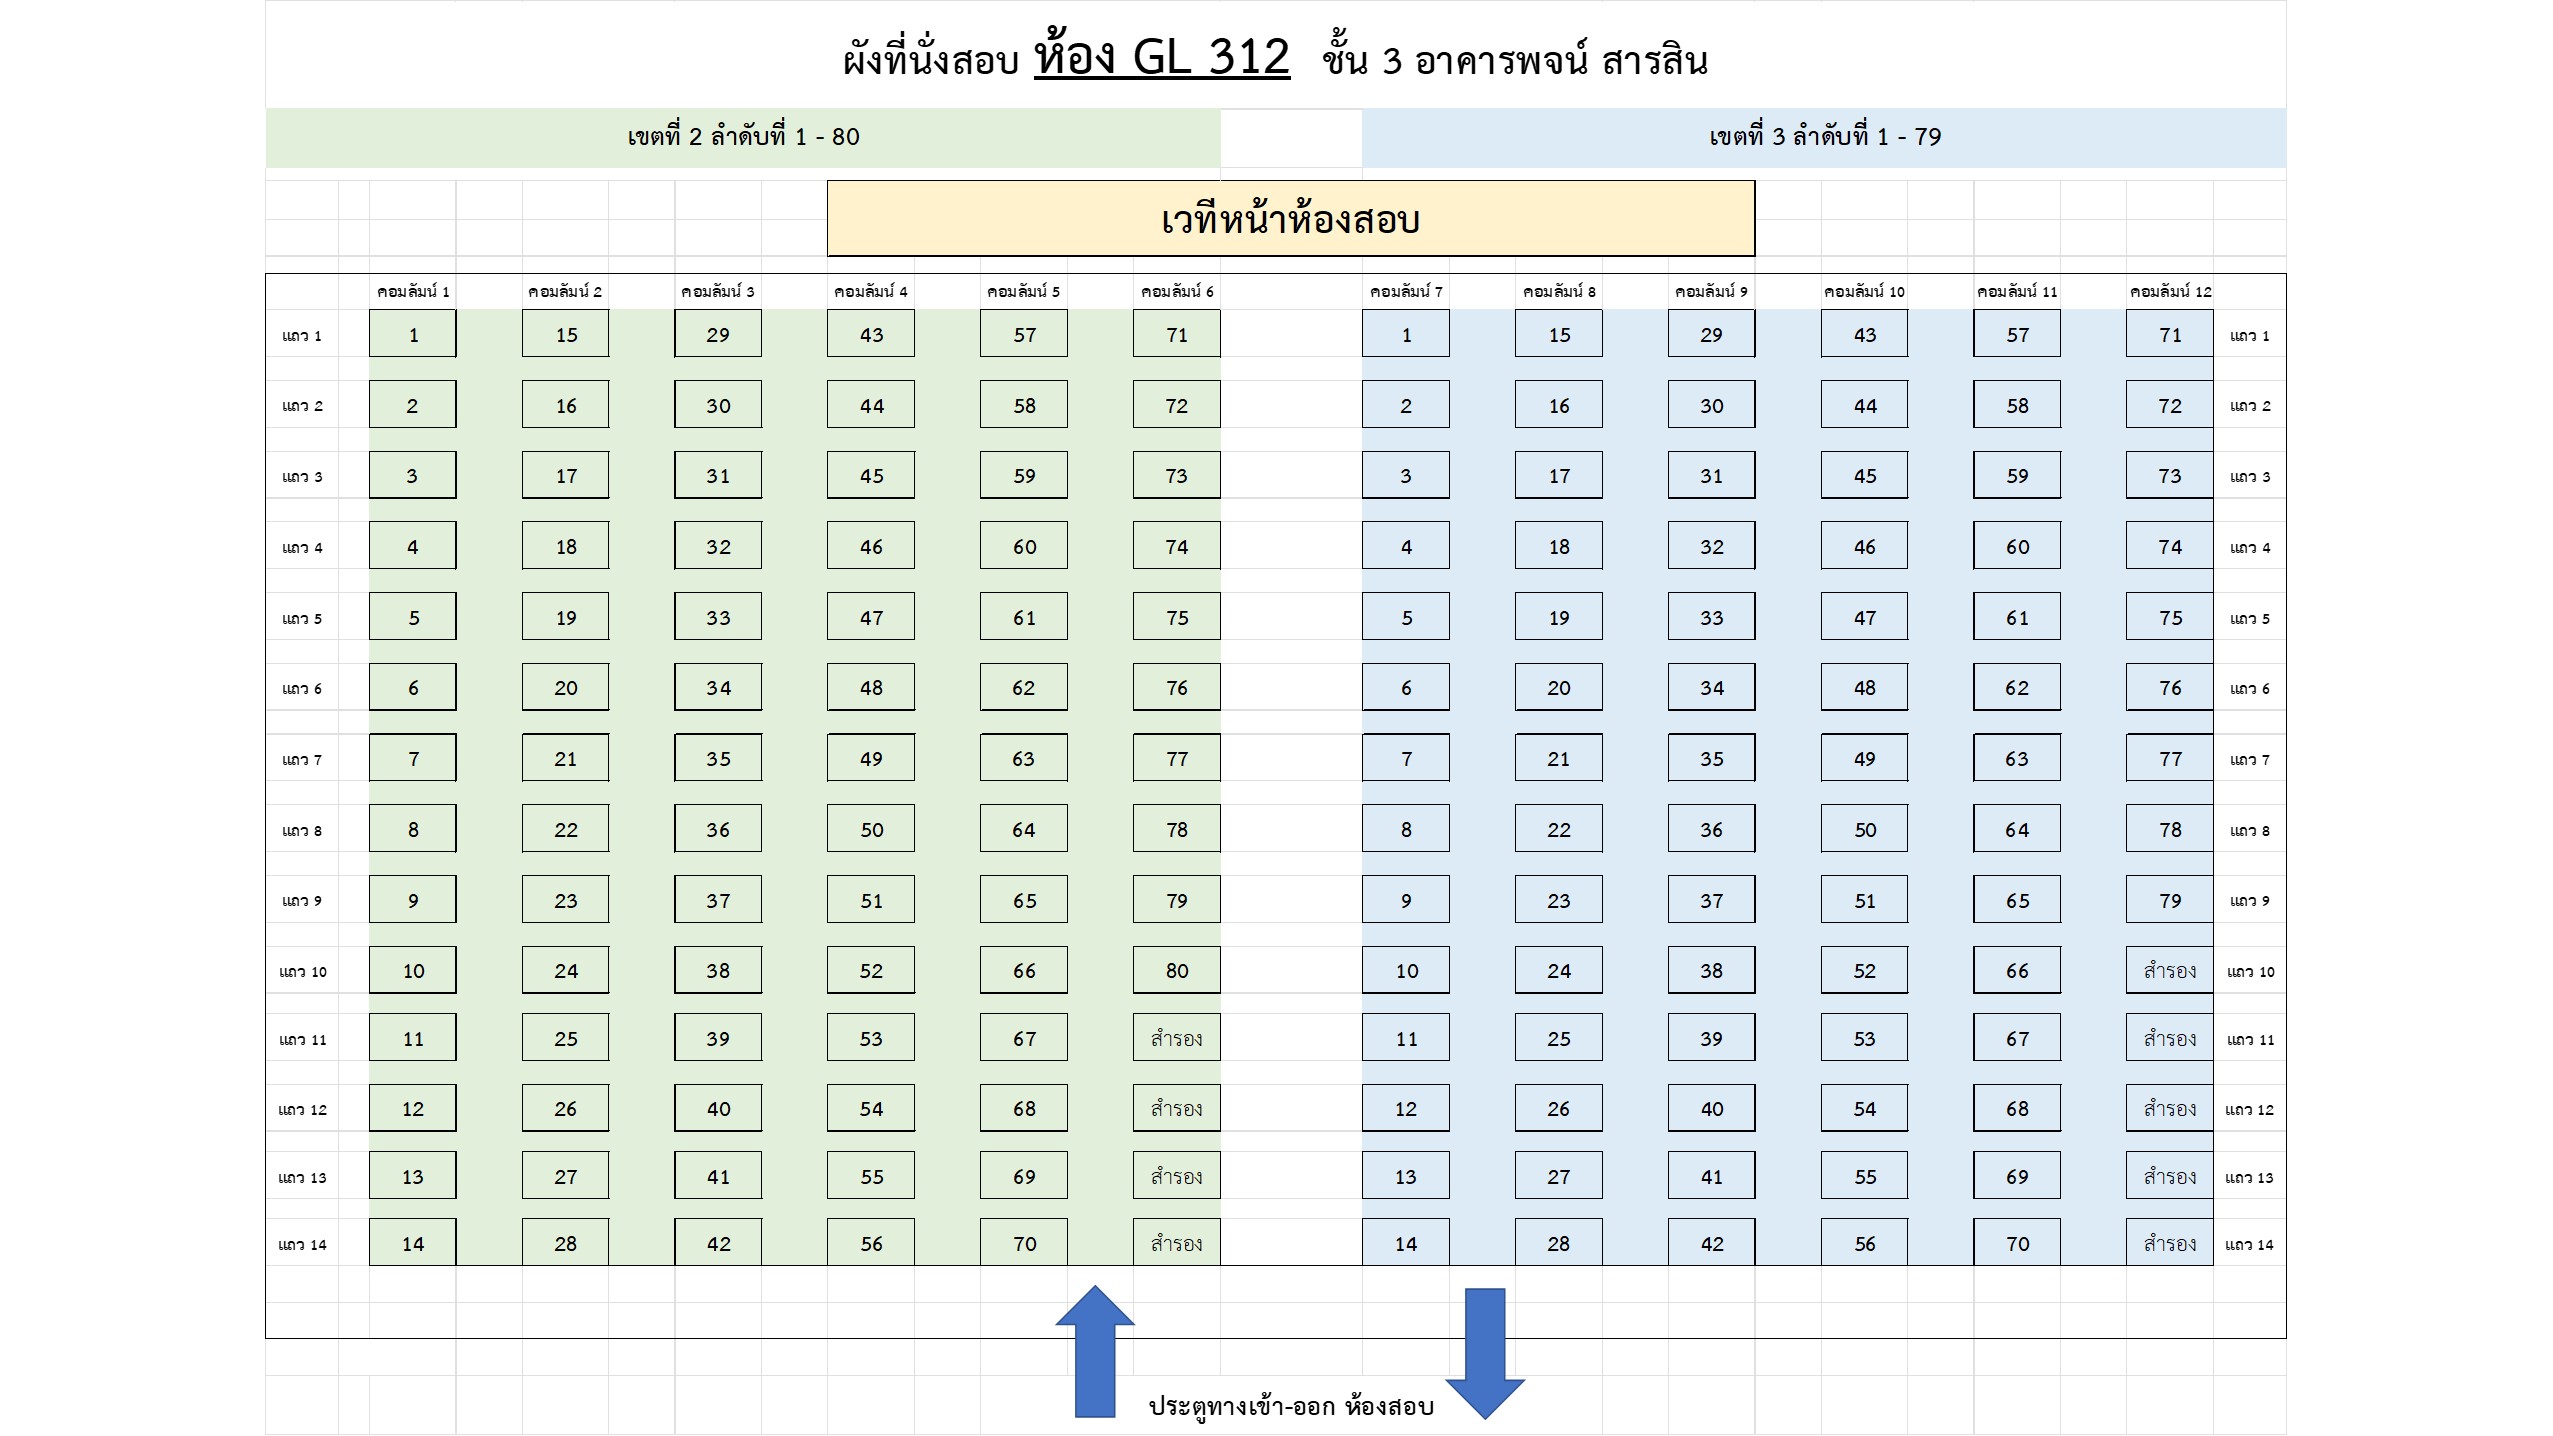Select สำรอง seat in column 12, row 10
The image size is (2553, 1436).
pos(2169,971)
